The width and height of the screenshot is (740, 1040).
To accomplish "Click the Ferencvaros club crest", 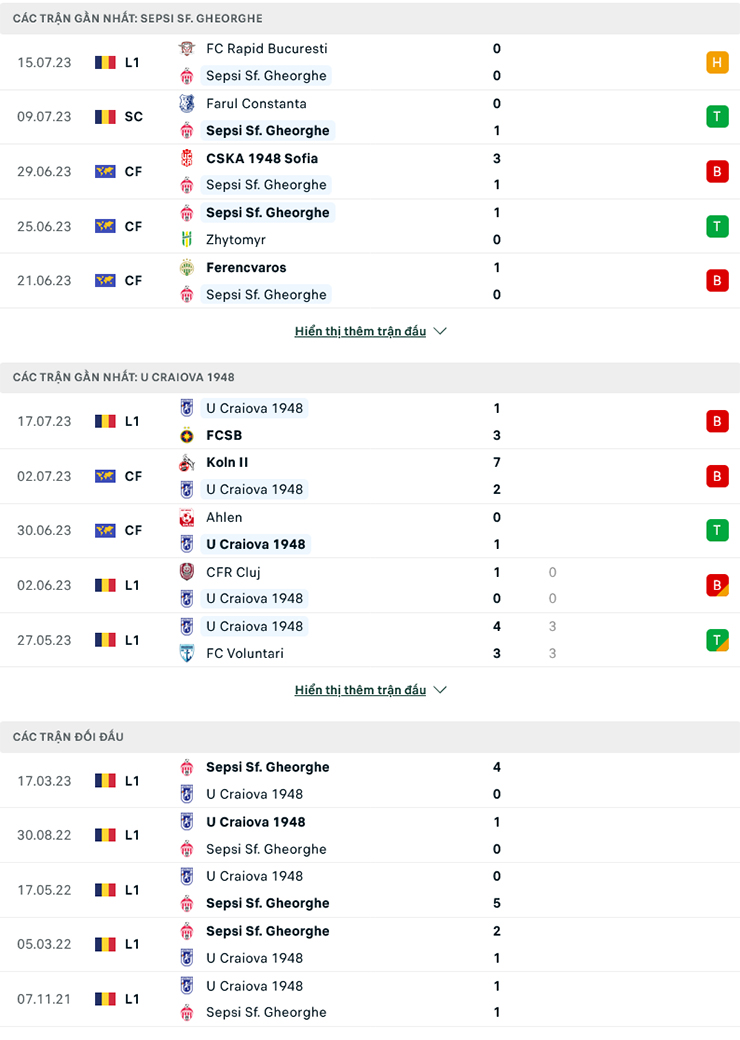I will coord(186,267).
